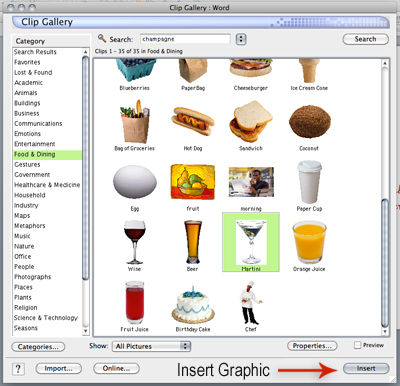The image size is (400, 386).
Task: Open the search history stepper dropdown
Action: pyautogui.click(x=241, y=39)
